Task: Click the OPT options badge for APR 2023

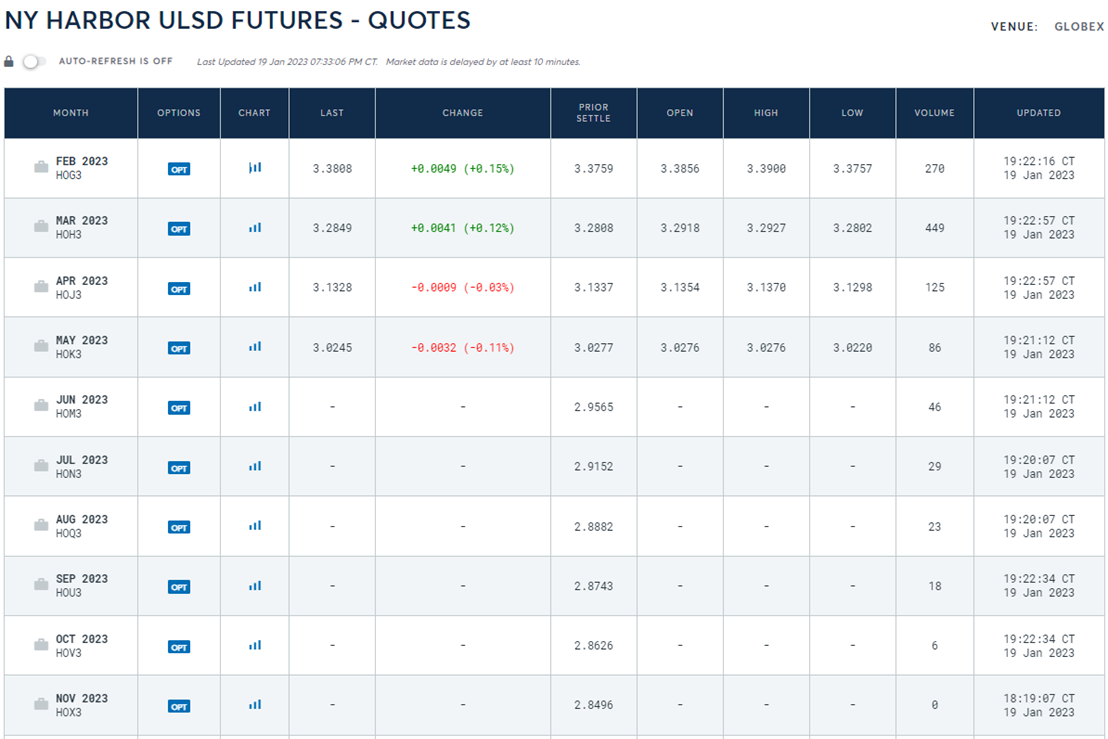Action: (x=179, y=288)
